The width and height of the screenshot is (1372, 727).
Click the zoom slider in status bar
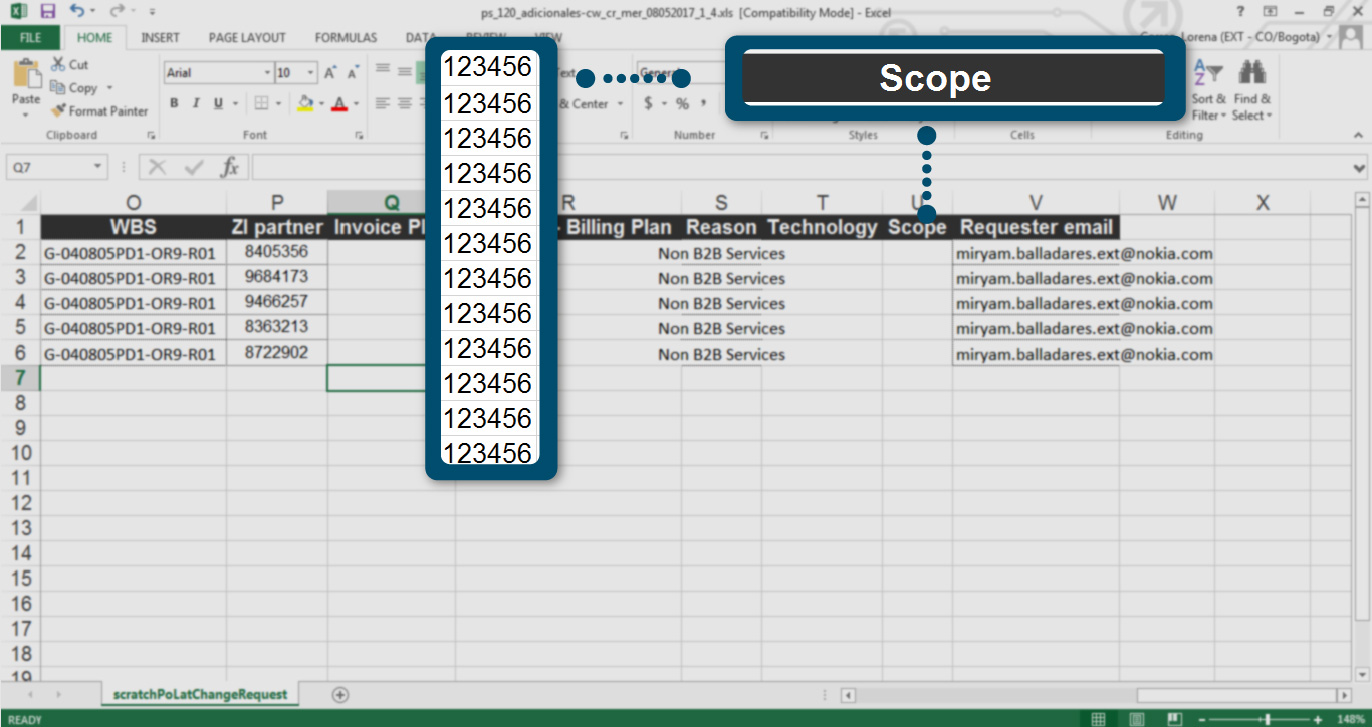click(1268, 719)
